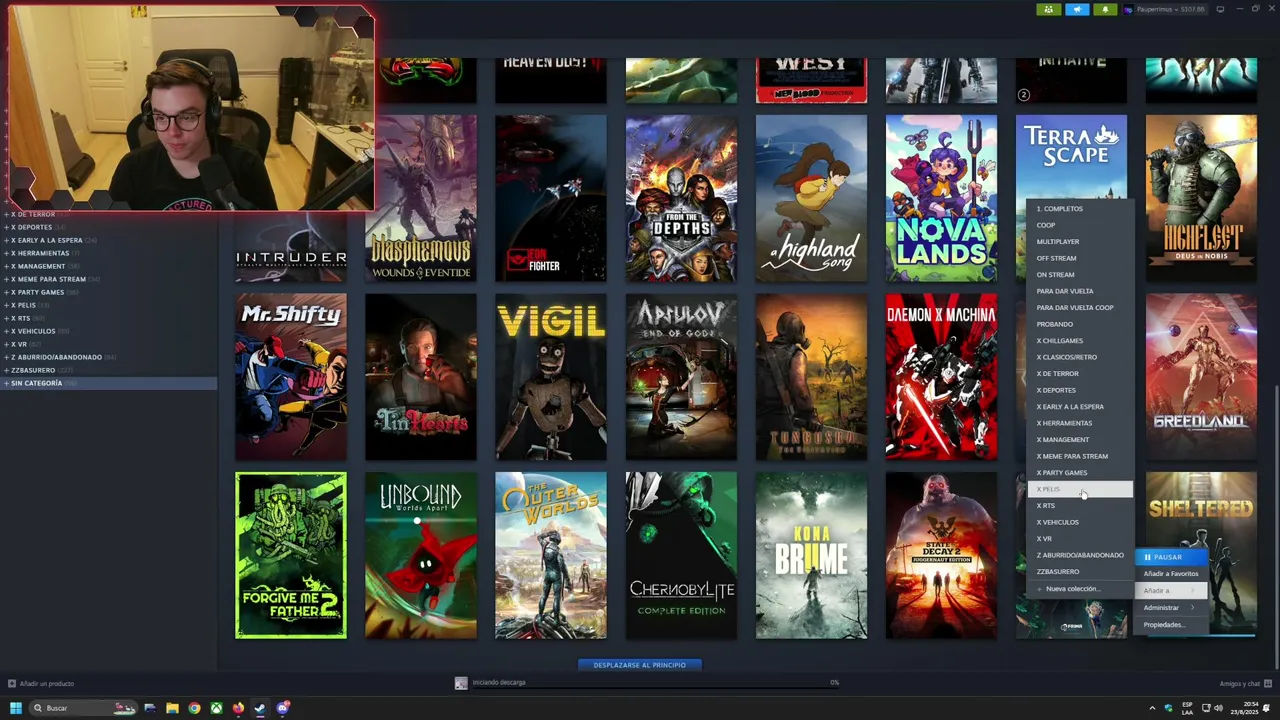Viewport: 1280px width, 720px height.
Task: Open the Kona Brume game cover
Action: [x=811, y=556]
